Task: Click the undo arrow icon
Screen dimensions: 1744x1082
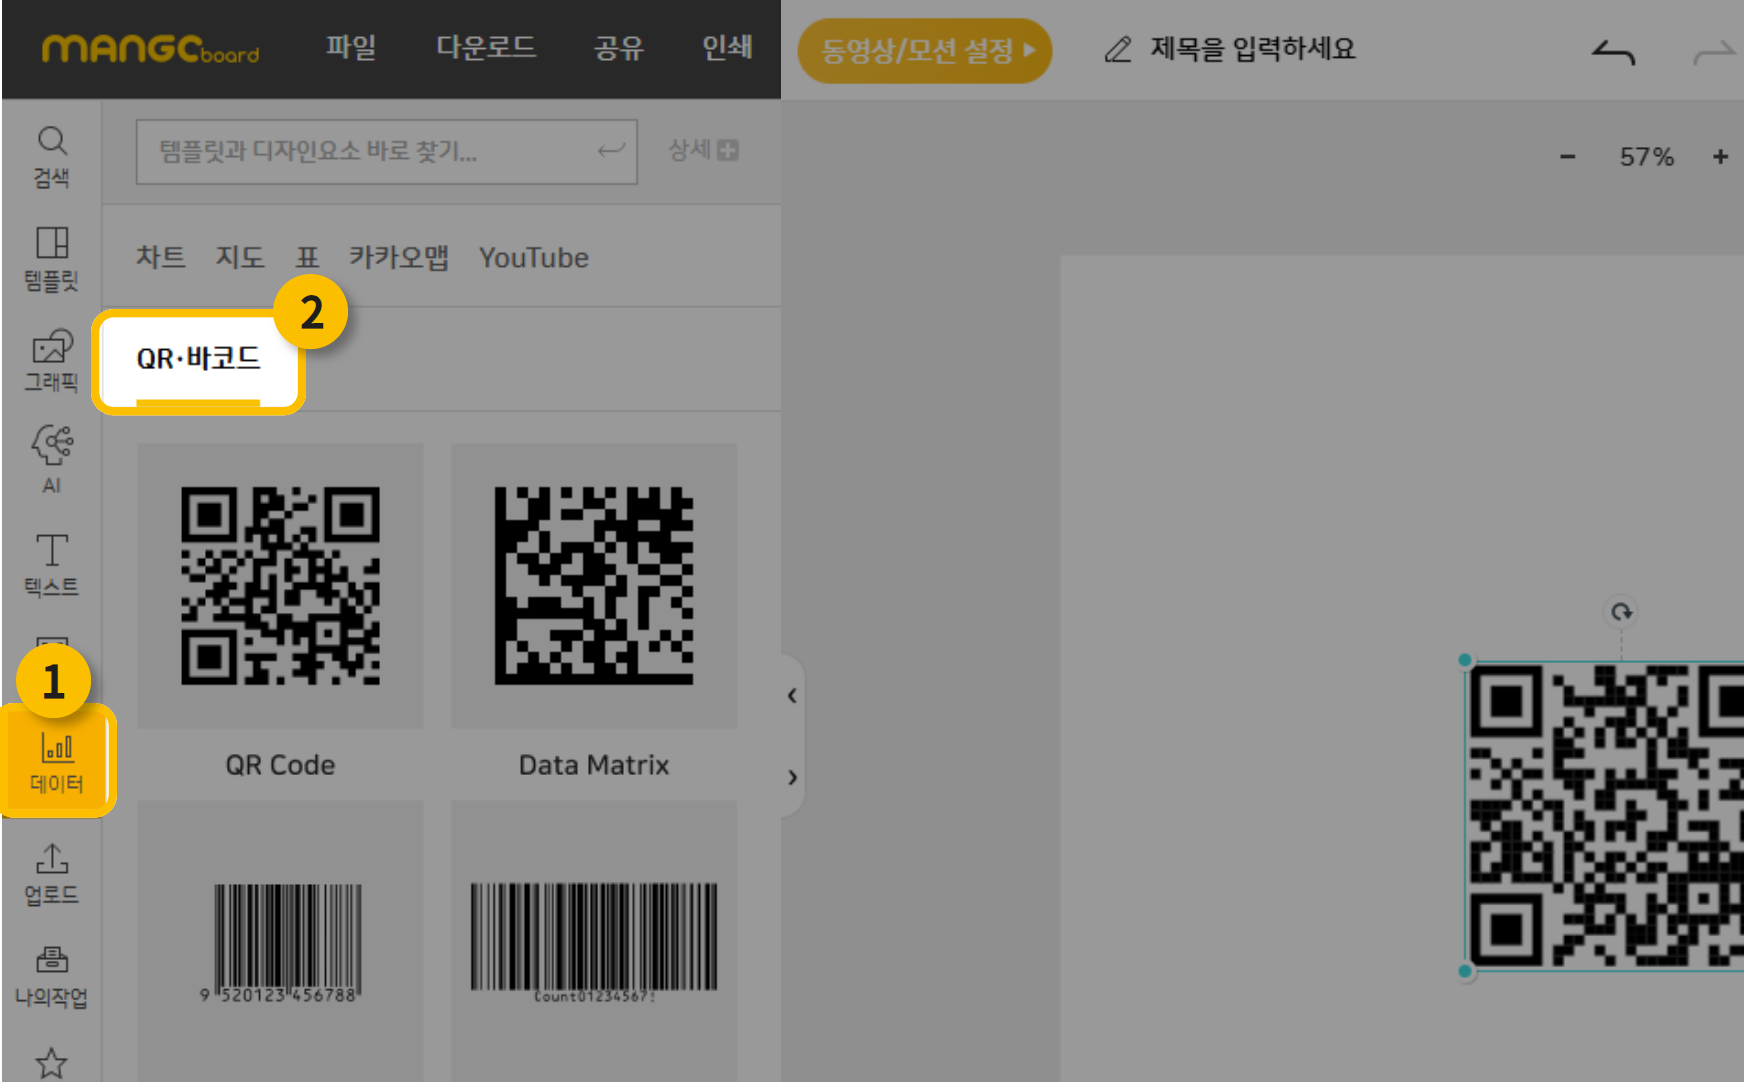Action: [1613, 52]
